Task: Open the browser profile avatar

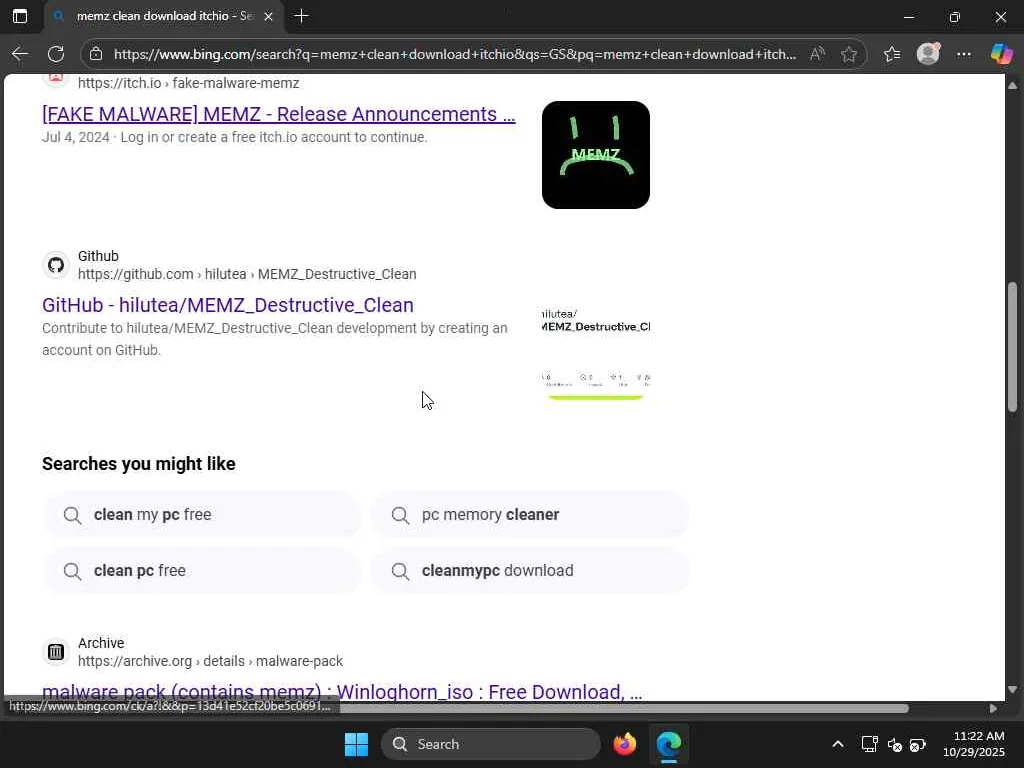Action: (x=928, y=54)
